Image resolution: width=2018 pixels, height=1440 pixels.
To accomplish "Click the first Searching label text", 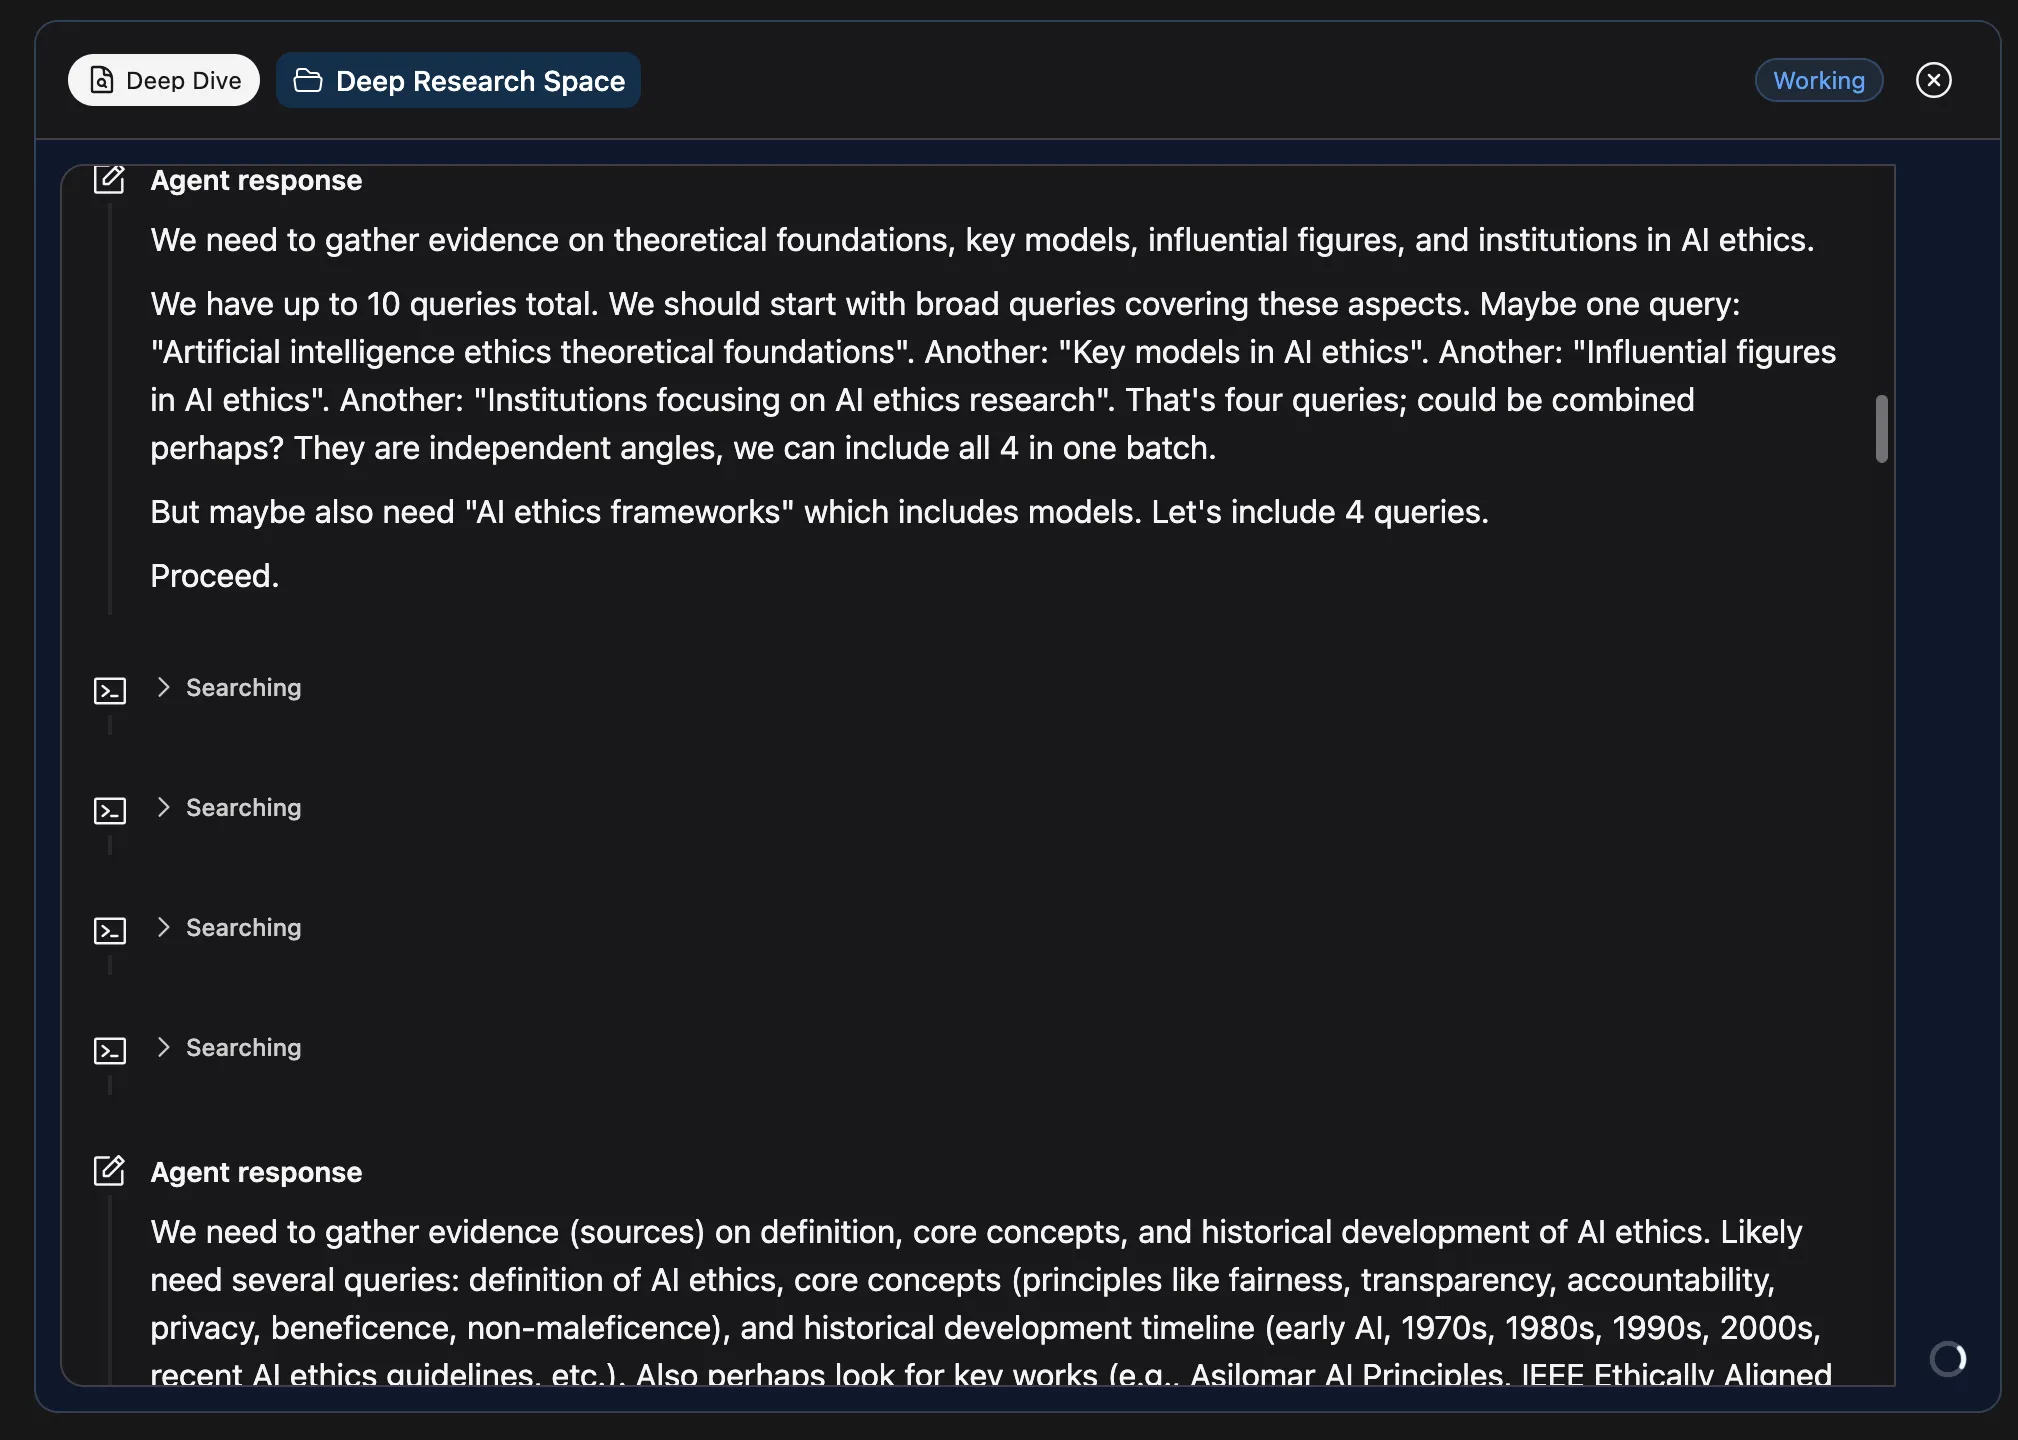I will pyautogui.click(x=243, y=688).
